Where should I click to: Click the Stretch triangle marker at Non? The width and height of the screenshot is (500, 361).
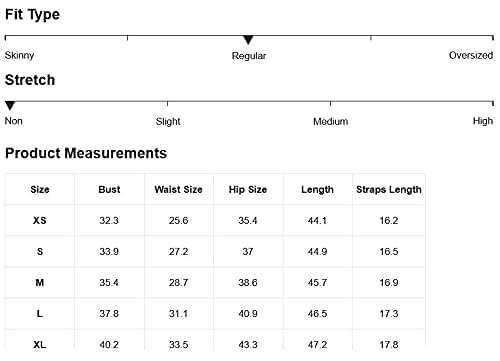point(10,106)
